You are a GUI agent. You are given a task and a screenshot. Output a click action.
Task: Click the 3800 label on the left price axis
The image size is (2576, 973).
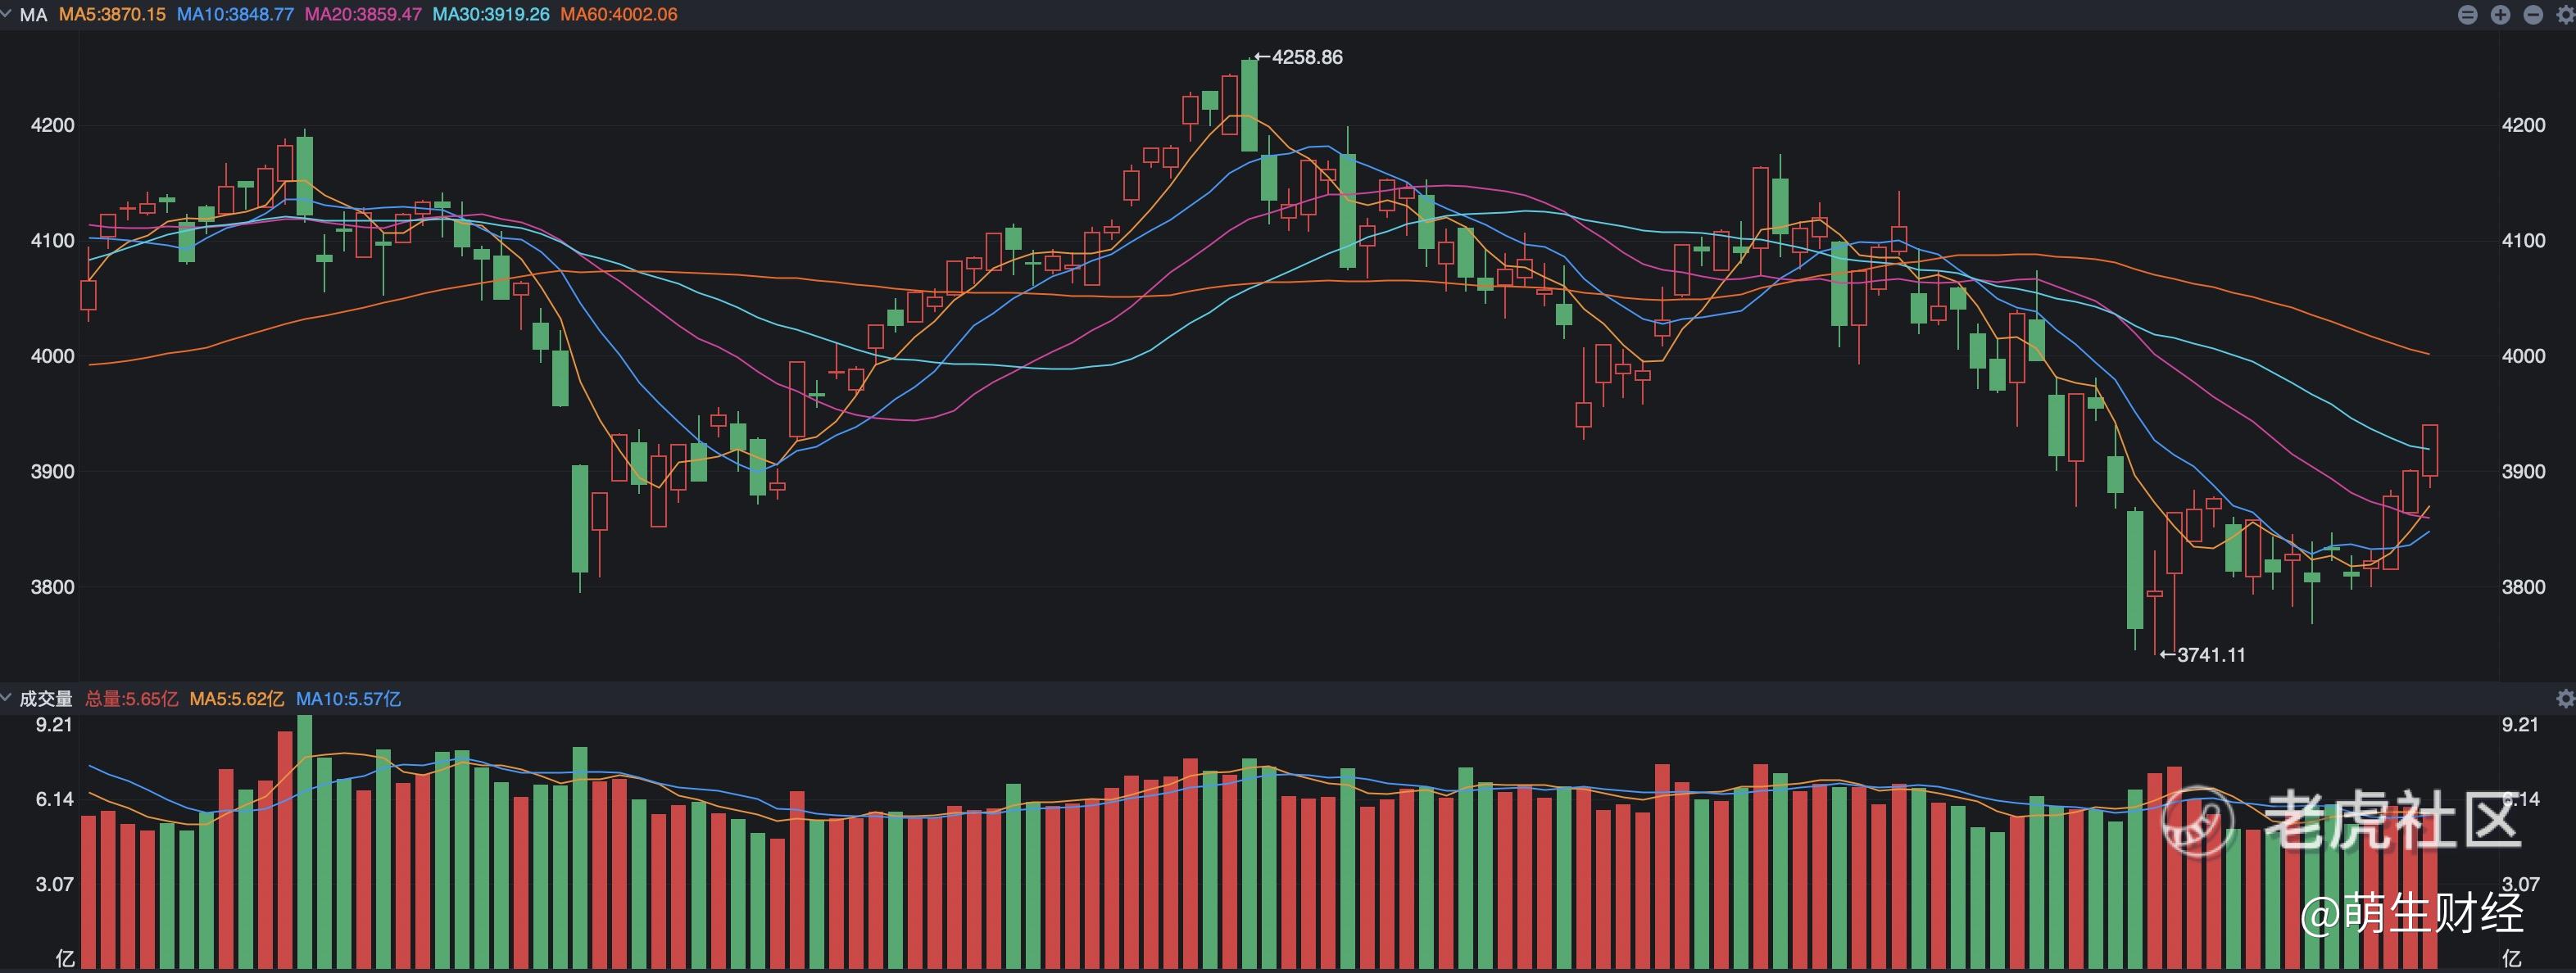[x=53, y=587]
